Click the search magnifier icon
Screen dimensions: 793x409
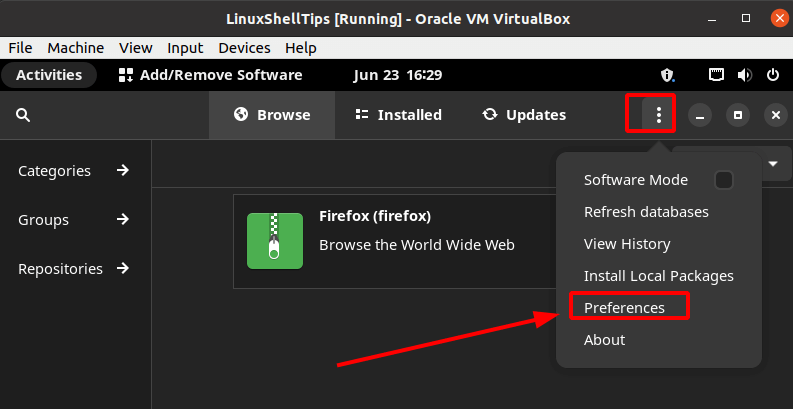click(23, 116)
